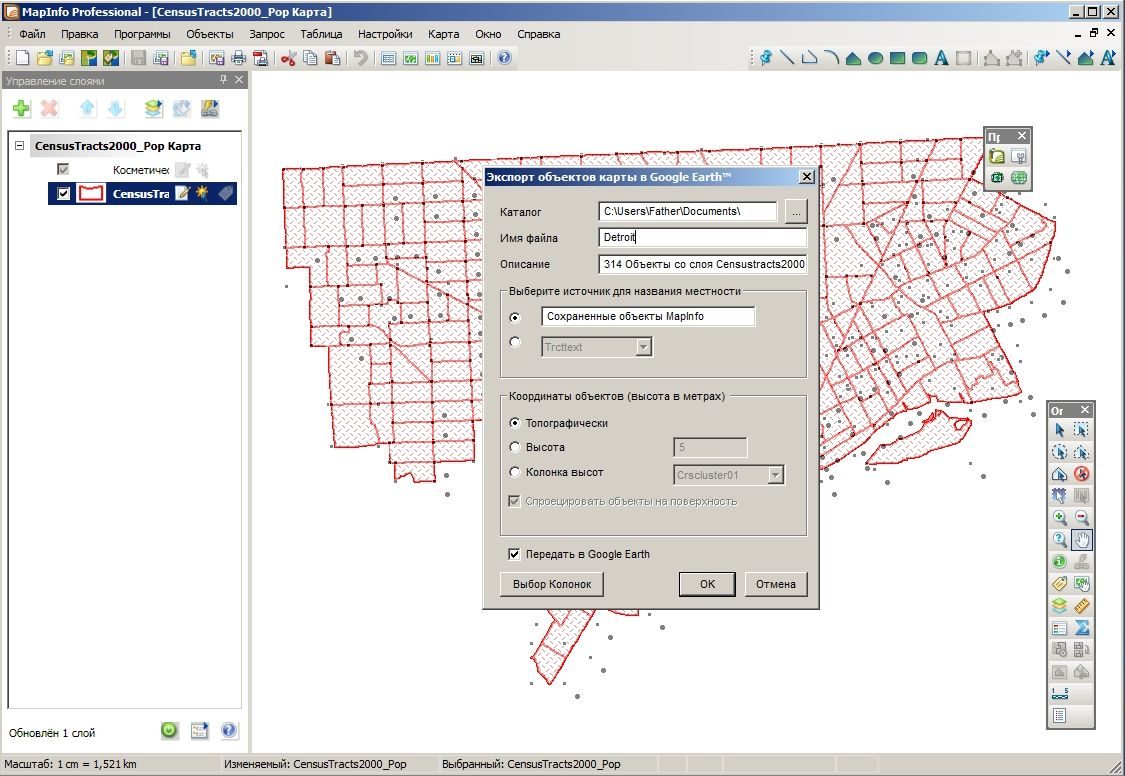Open the Карта menu
Viewport: 1125px width, 776px height.
(x=443, y=34)
